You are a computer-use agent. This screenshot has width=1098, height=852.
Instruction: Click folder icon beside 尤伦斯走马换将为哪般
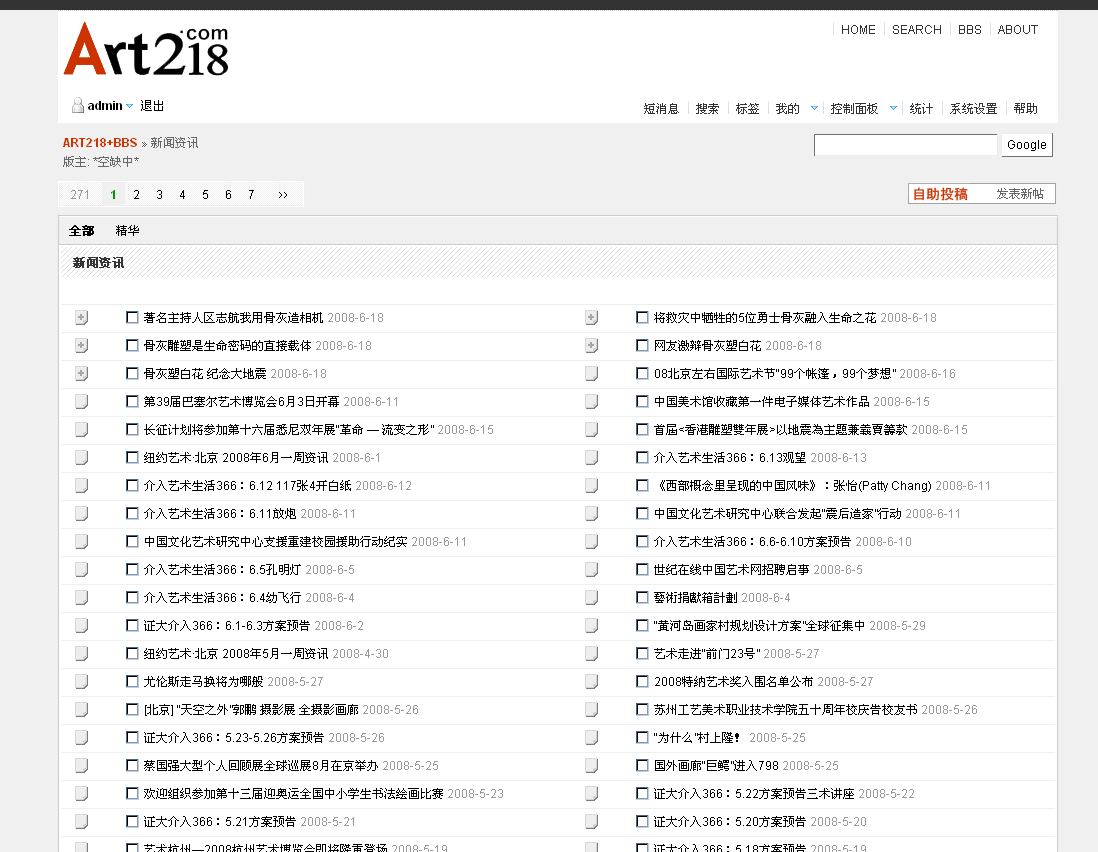(81, 682)
